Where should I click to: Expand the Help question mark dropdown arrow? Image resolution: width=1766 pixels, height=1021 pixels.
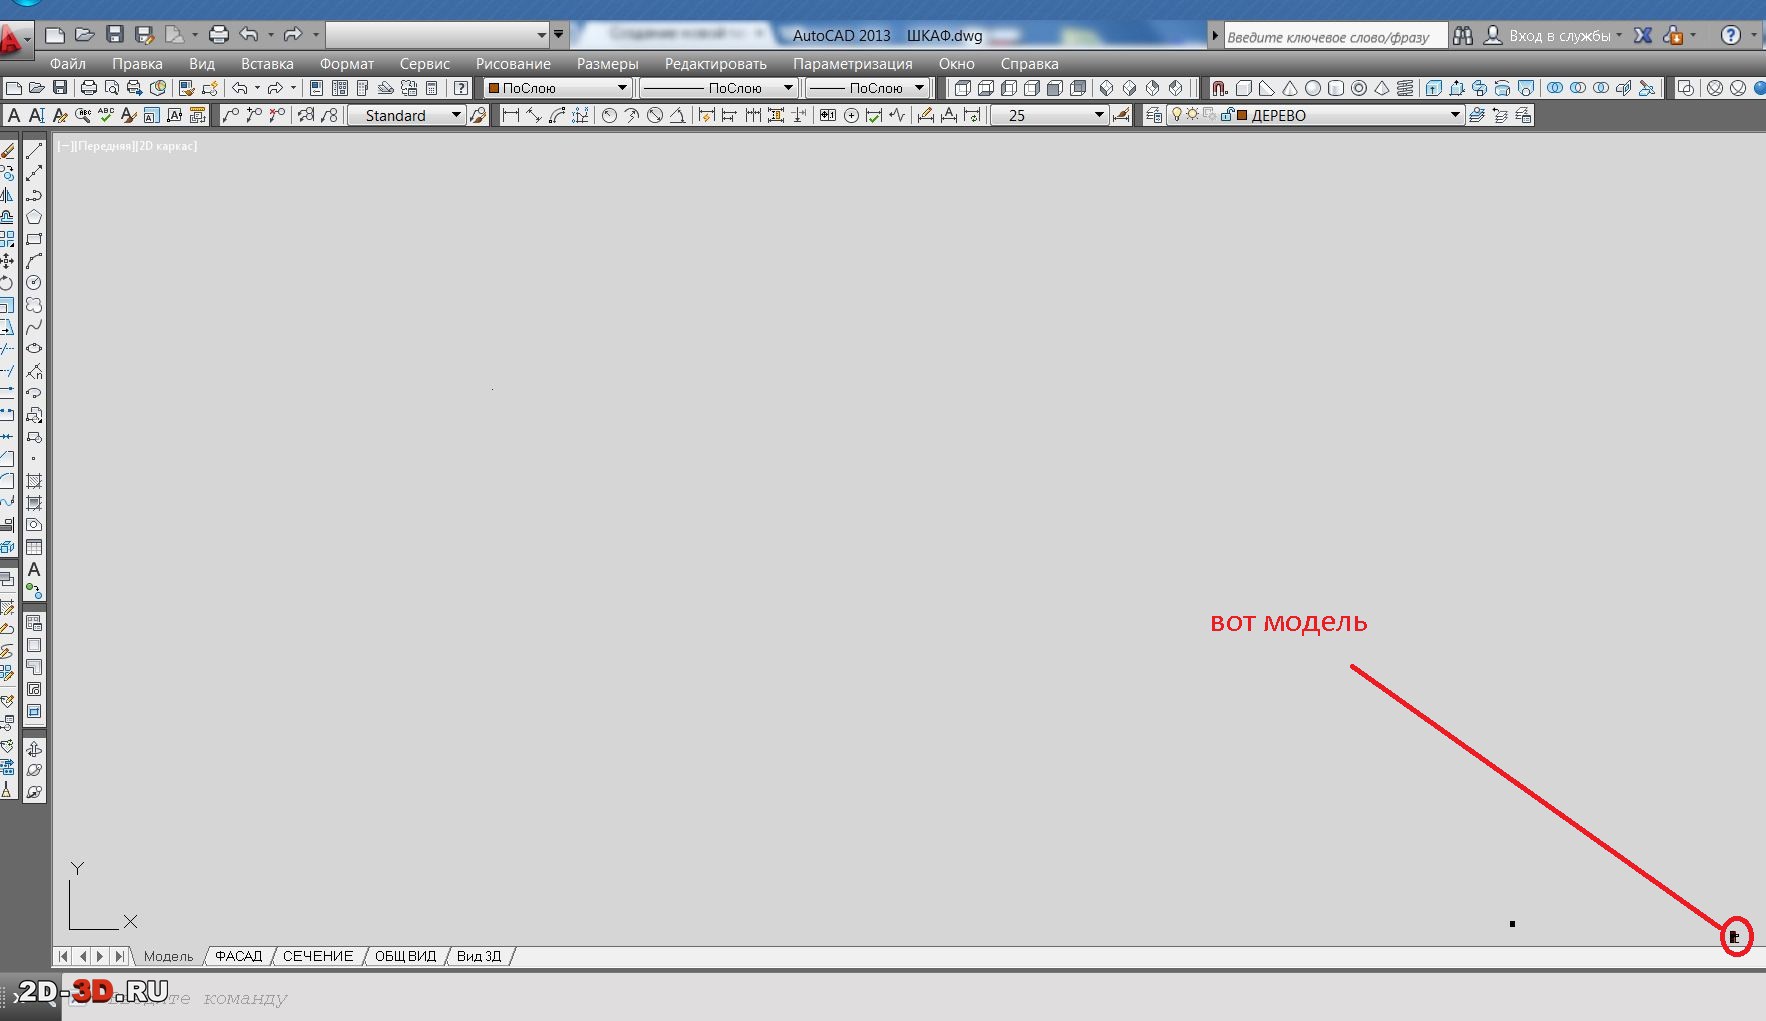[x=1753, y=35]
